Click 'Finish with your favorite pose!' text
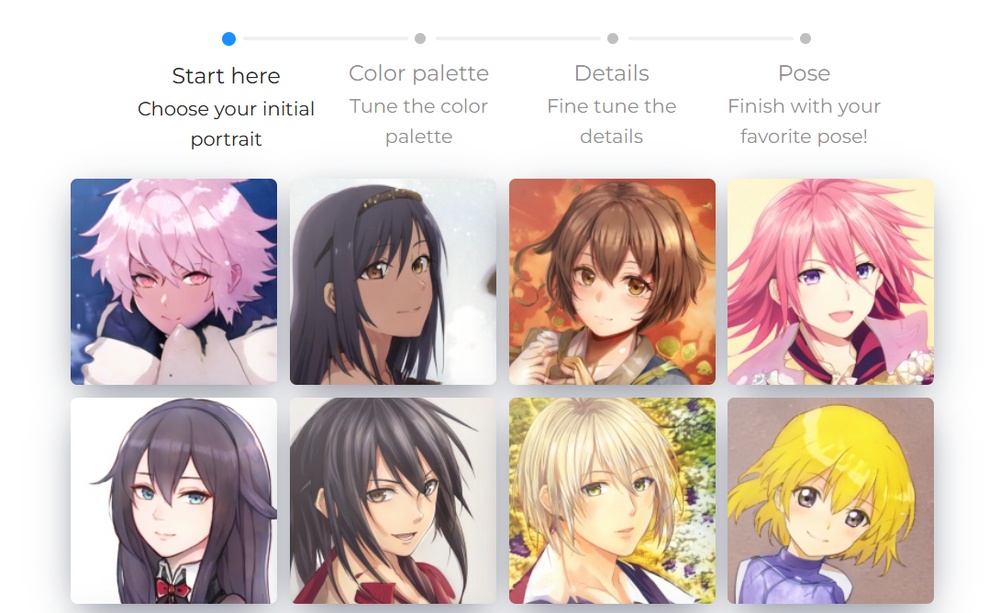 [x=804, y=121]
